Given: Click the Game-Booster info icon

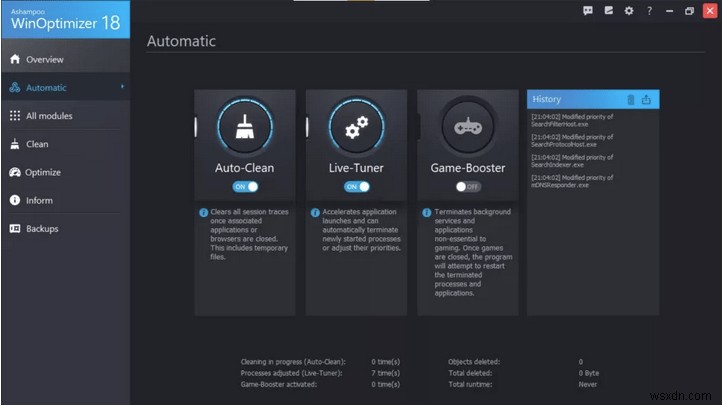Looking at the screenshot, I should (x=427, y=212).
